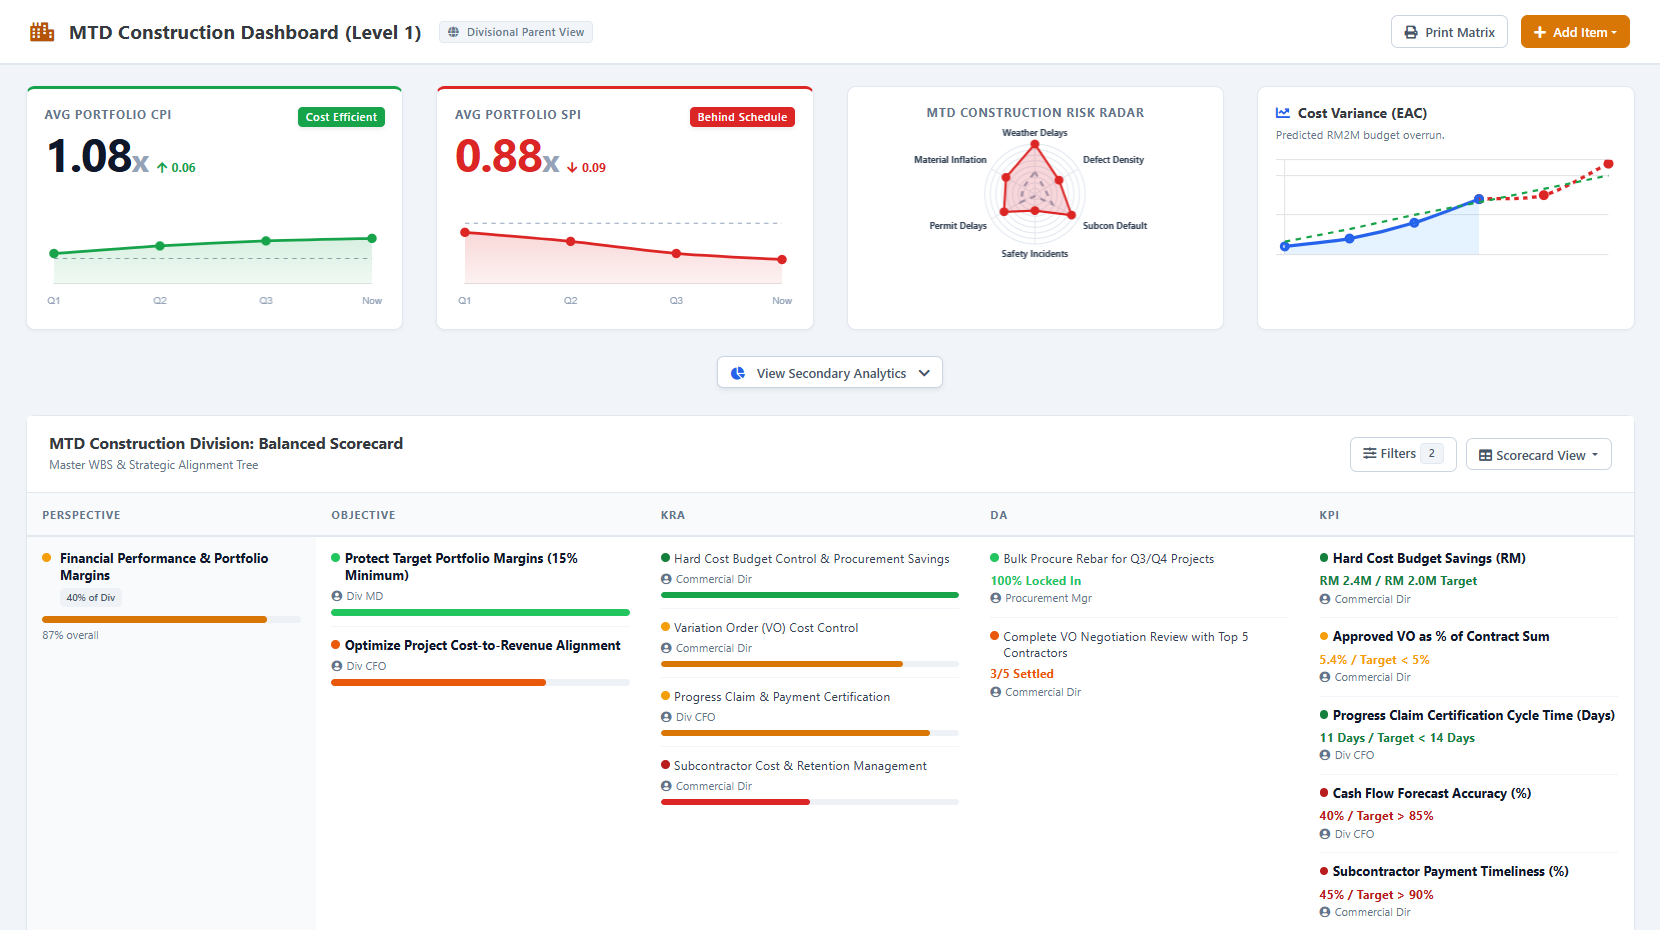Click the pie chart icon beside Secondary Analytics
The image size is (1660, 930).
(738, 373)
